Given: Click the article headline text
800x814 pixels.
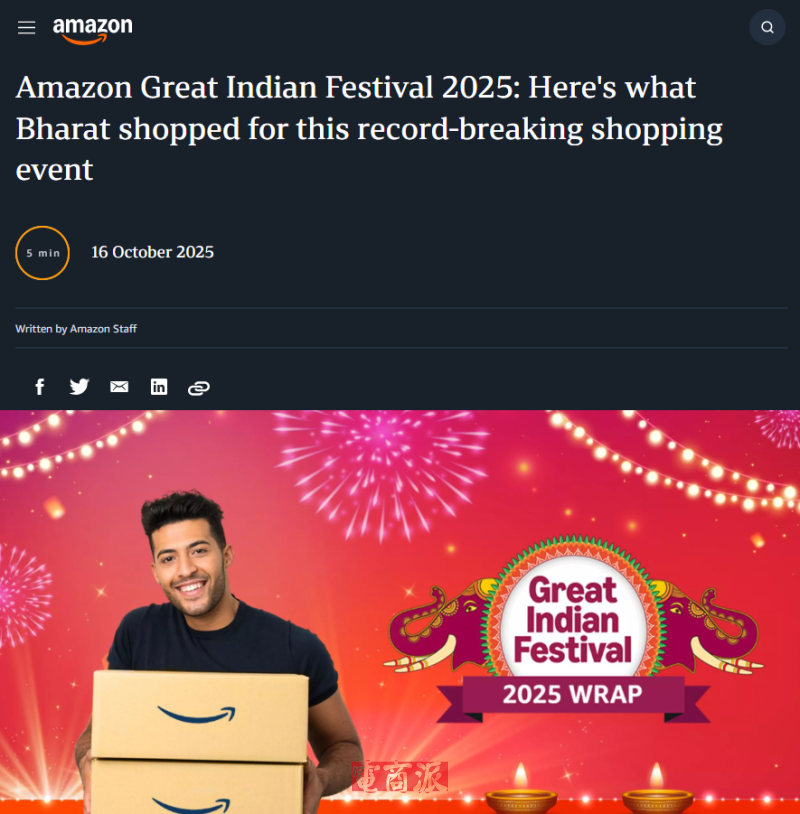Looking at the screenshot, I should [369, 128].
